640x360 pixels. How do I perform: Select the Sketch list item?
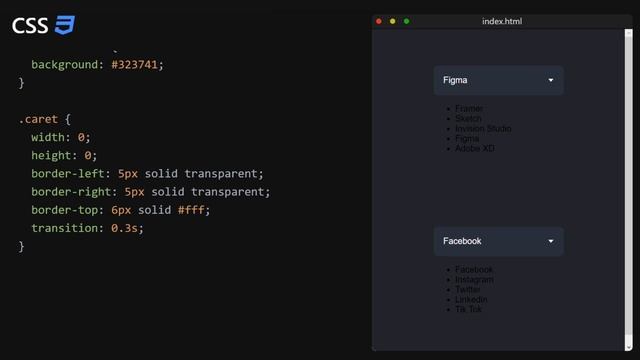pos(468,118)
